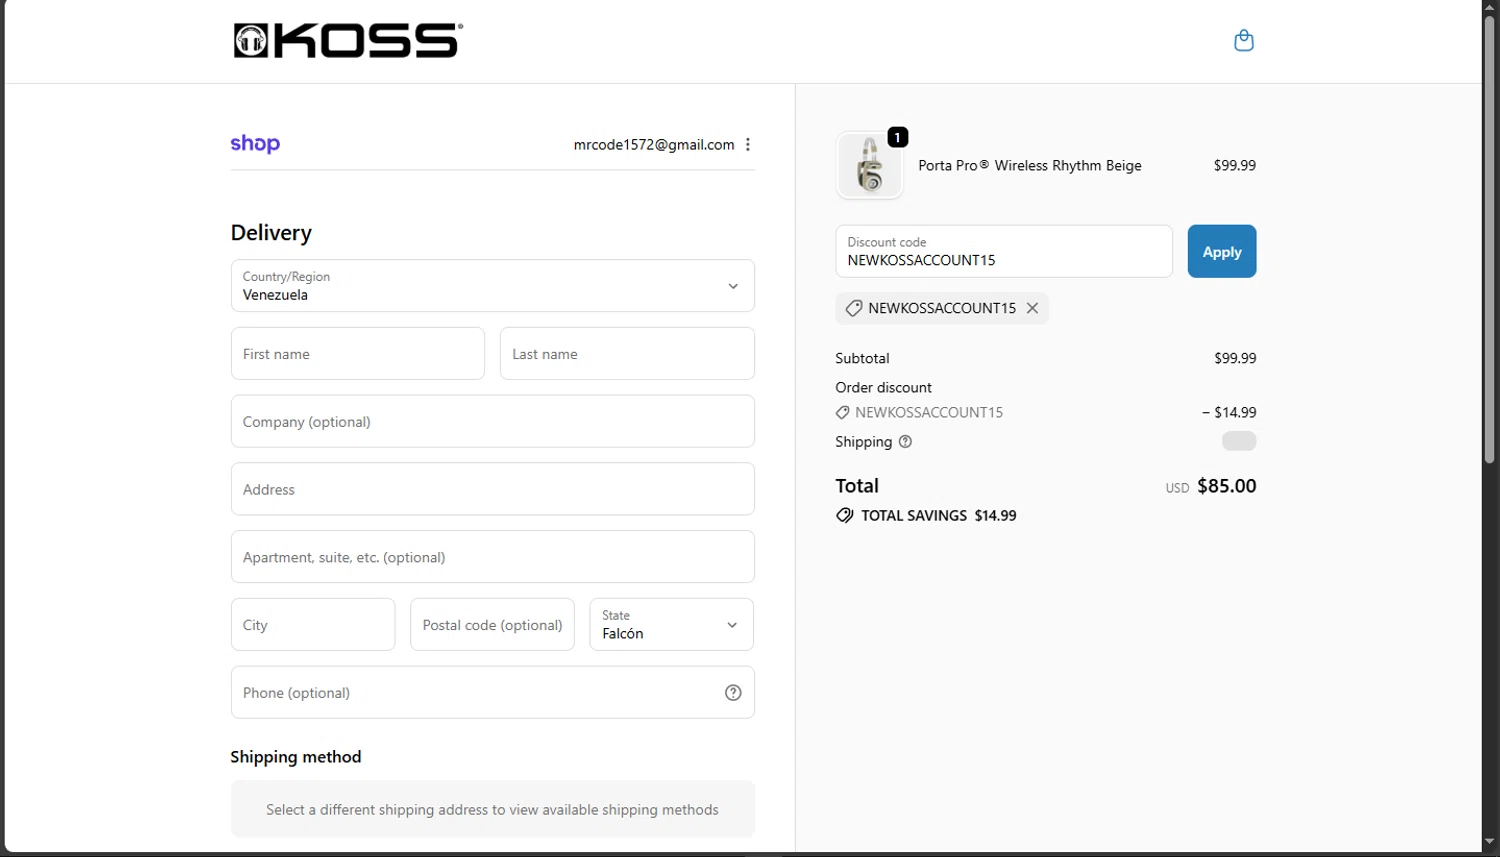This screenshot has width=1500, height=857.
Task: Focus the Apartment, suite field
Action: pos(492,557)
